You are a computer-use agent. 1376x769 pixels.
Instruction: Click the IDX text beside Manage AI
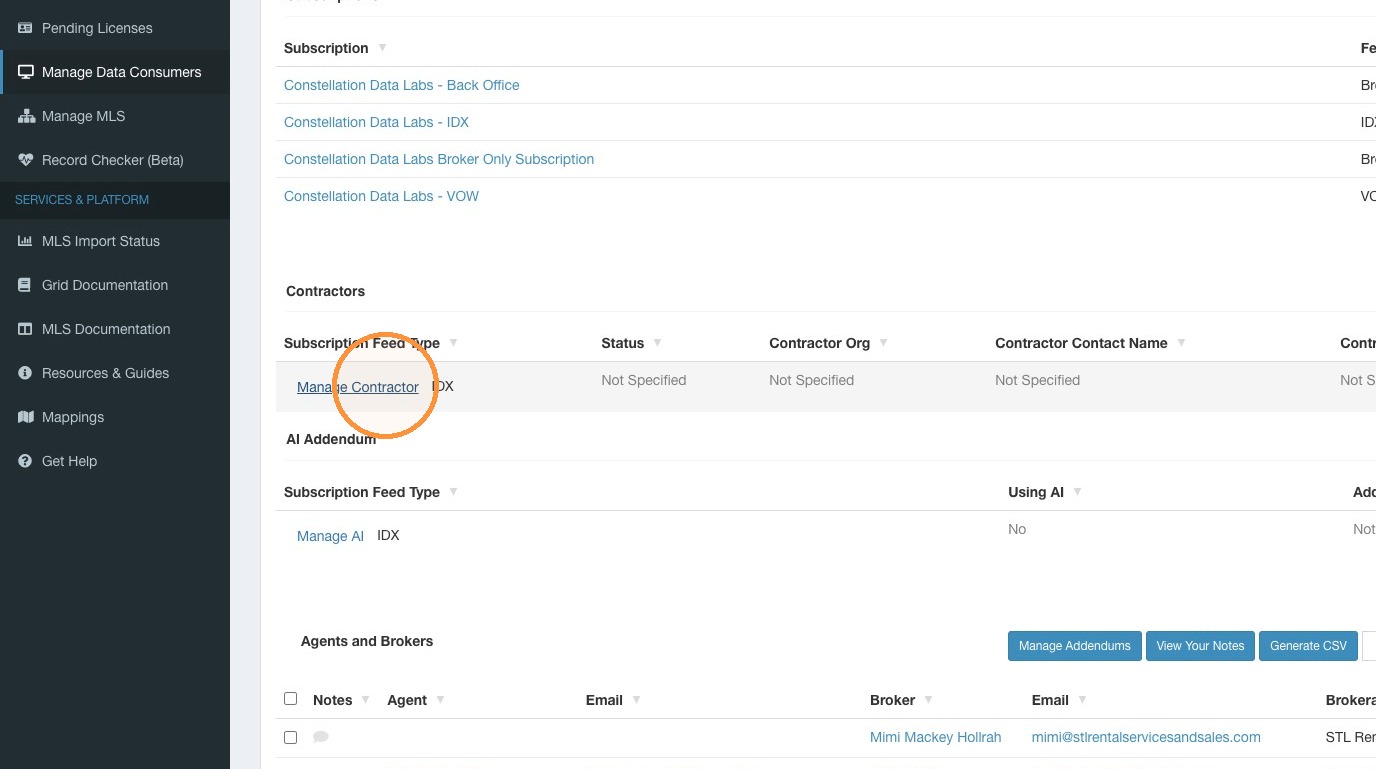point(388,535)
